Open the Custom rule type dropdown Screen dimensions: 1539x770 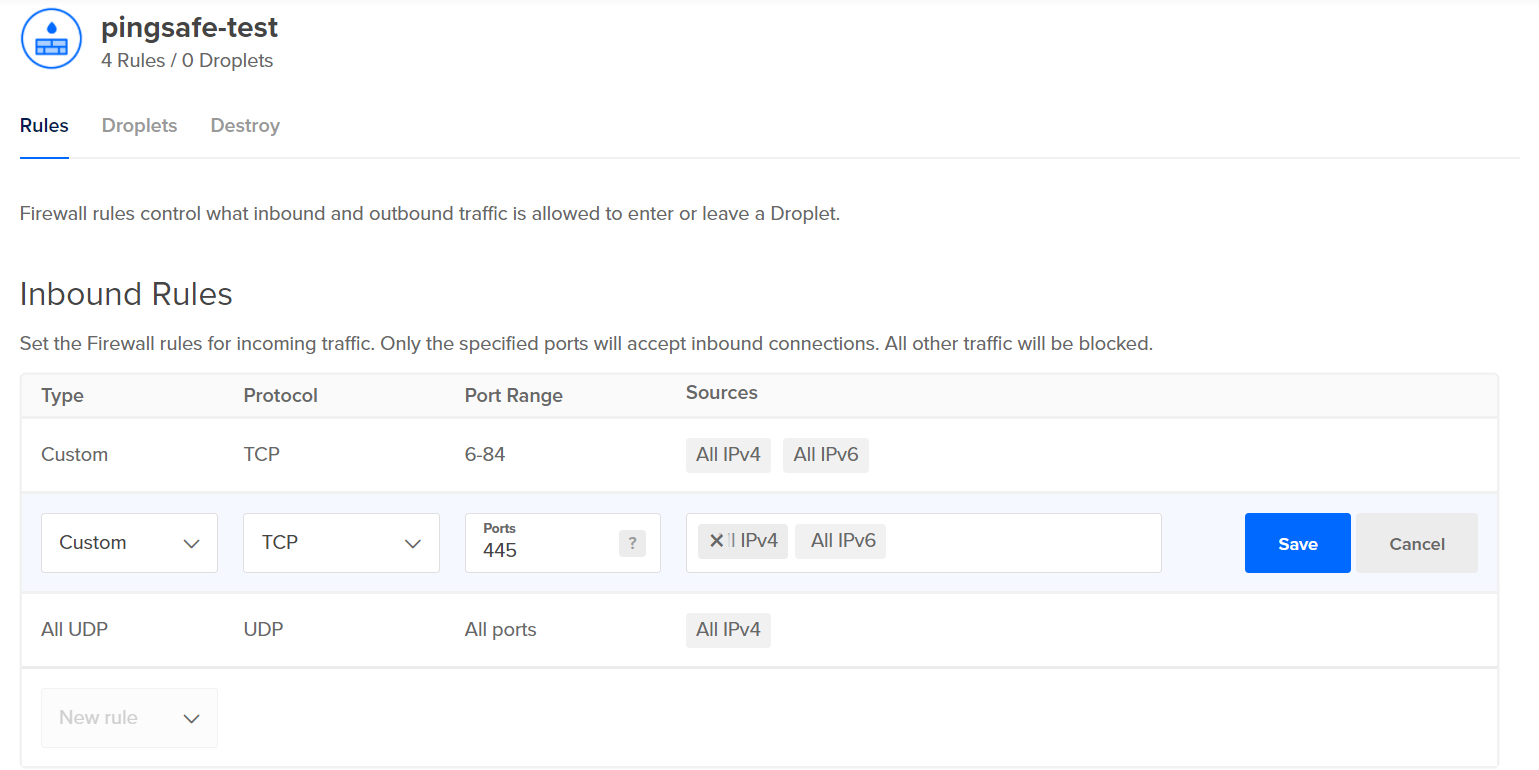coord(129,543)
